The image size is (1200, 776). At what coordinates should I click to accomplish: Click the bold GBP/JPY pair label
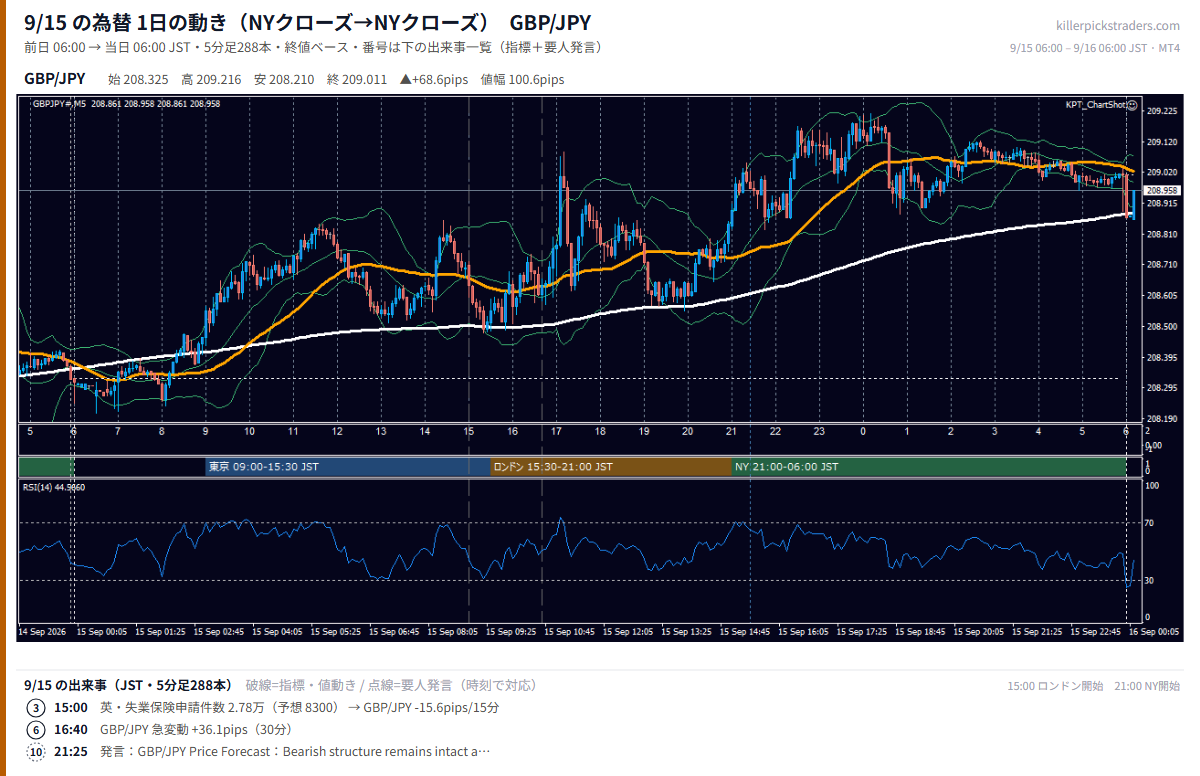tap(55, 79)
